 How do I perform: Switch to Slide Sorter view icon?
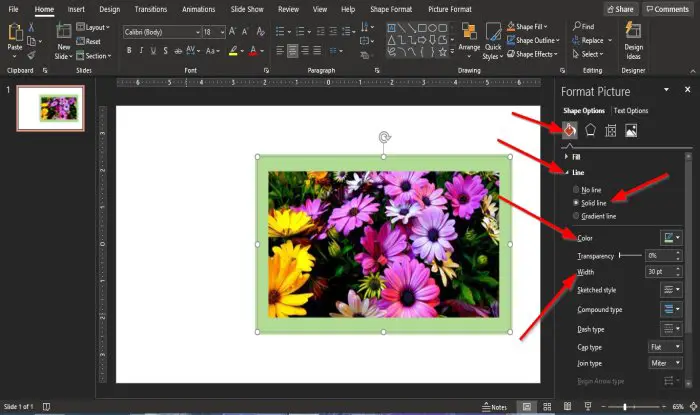pos(547,407)
